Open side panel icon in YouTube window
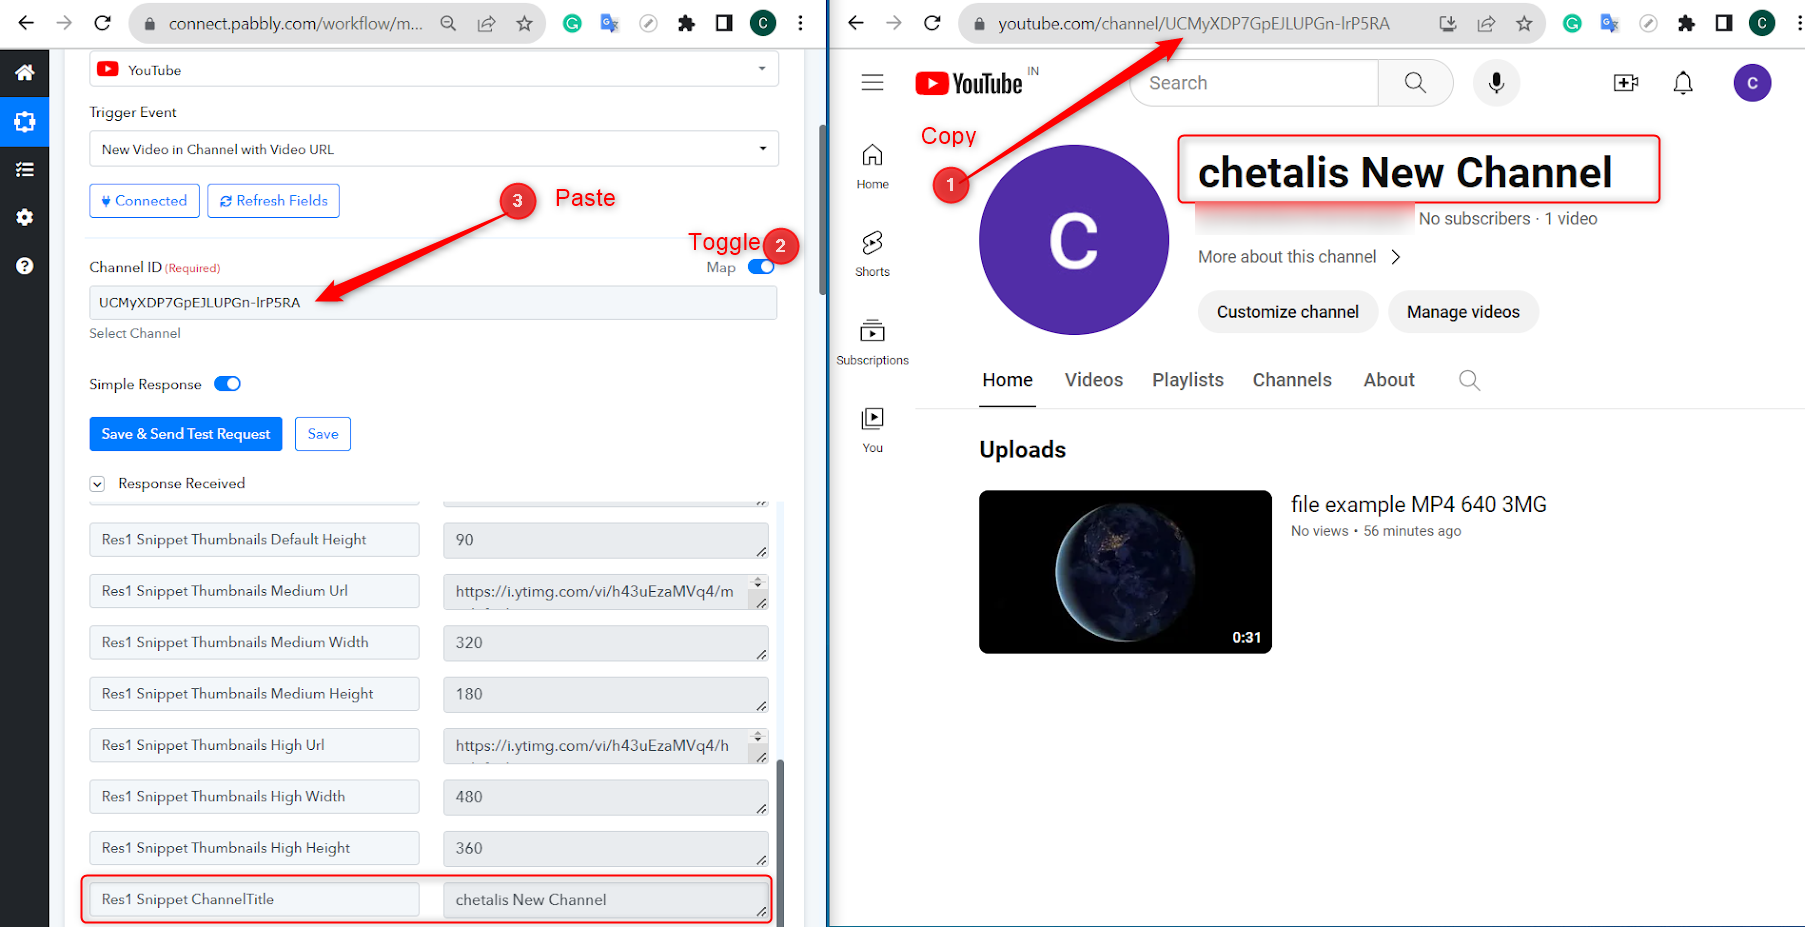This screenshot has width=1805, height=927. (x=1724, y=23)
